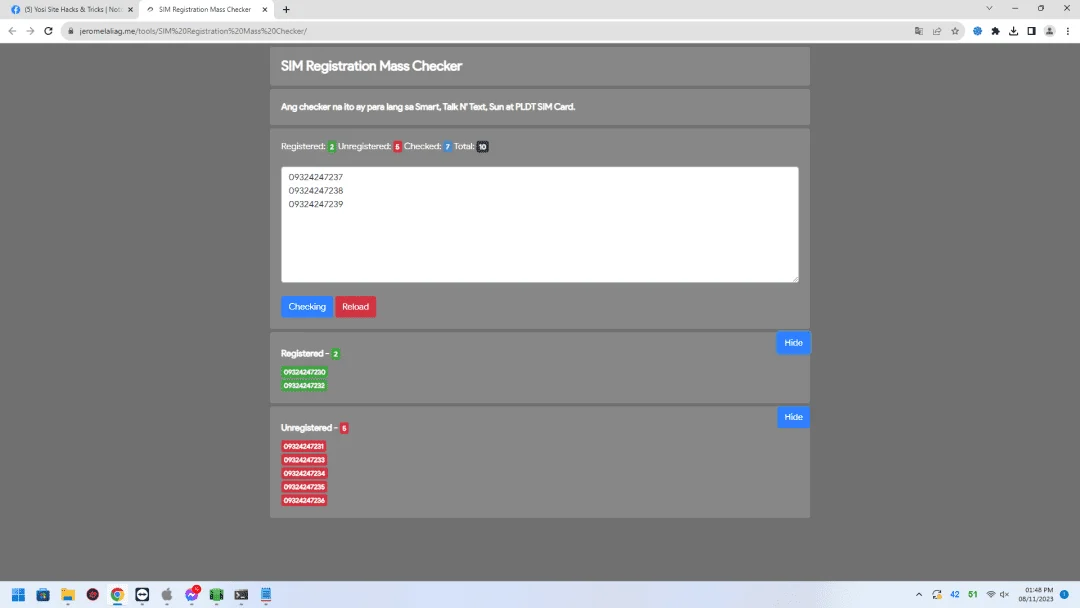Toggle the Chrome side panel icon
The height and width of the screenshot is (608, 1080).
pyautogui.click(x=1031, y=31)
